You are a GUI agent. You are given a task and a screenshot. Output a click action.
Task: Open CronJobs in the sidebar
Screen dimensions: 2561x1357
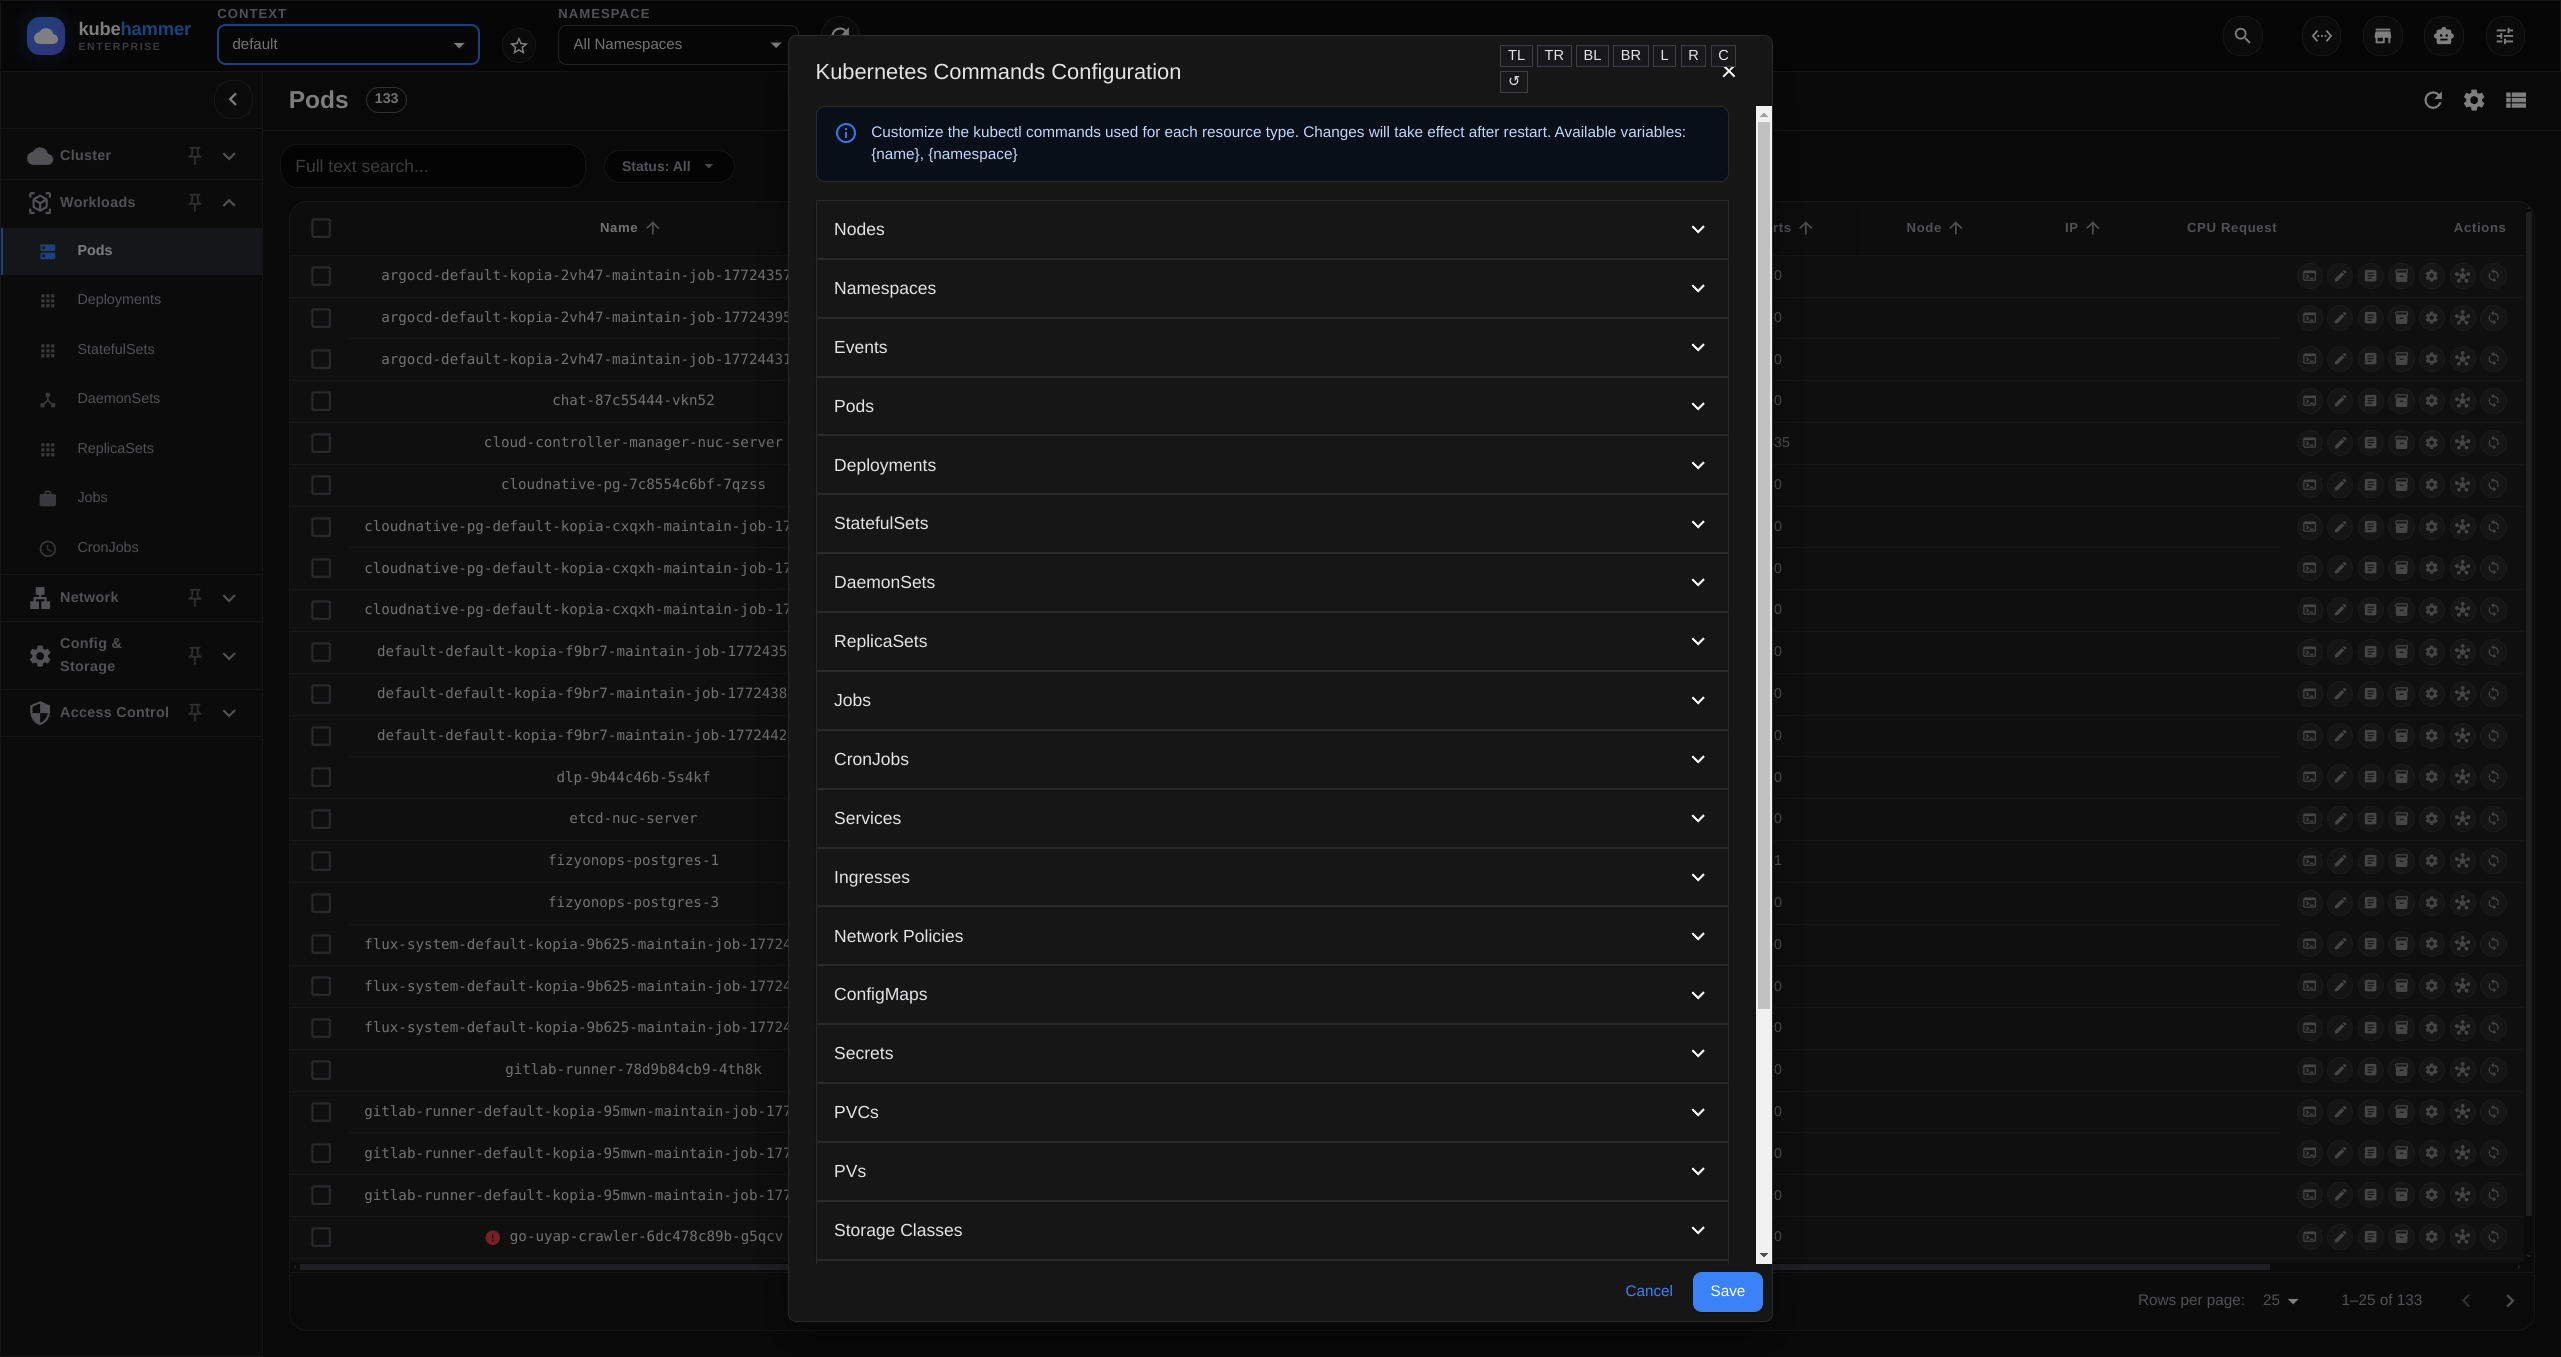point(131,548)
